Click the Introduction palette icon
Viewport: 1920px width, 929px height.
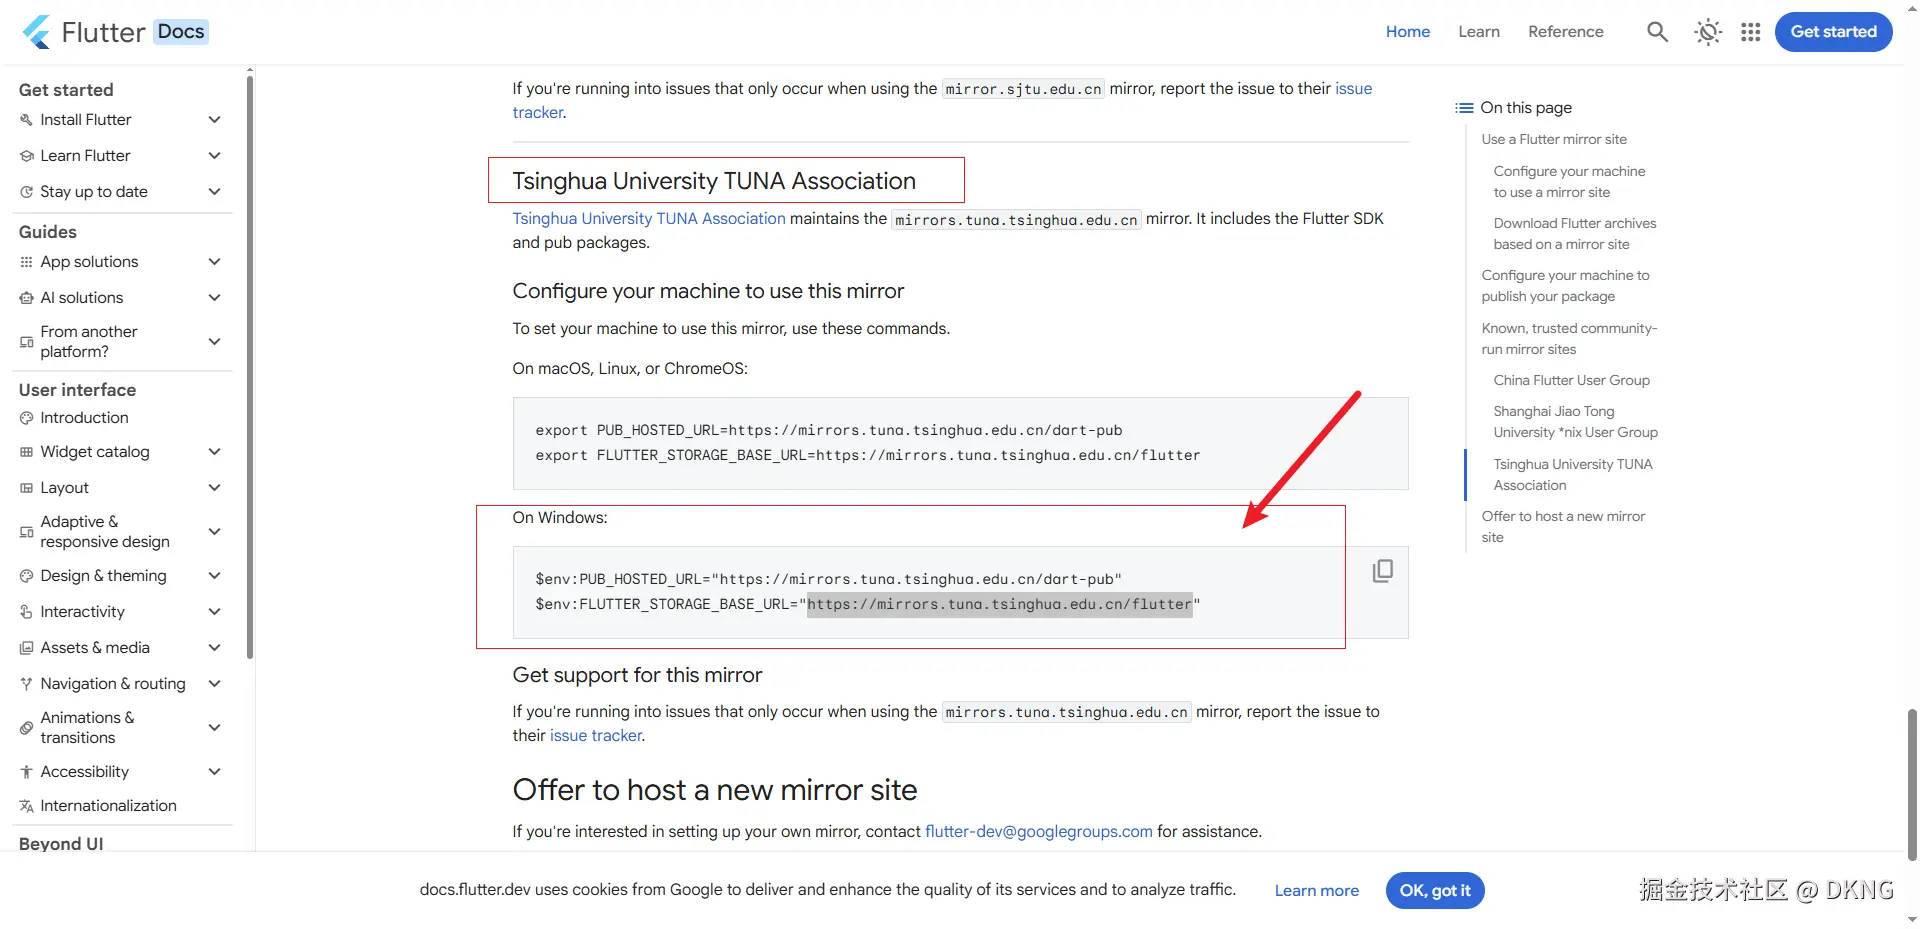26,418
